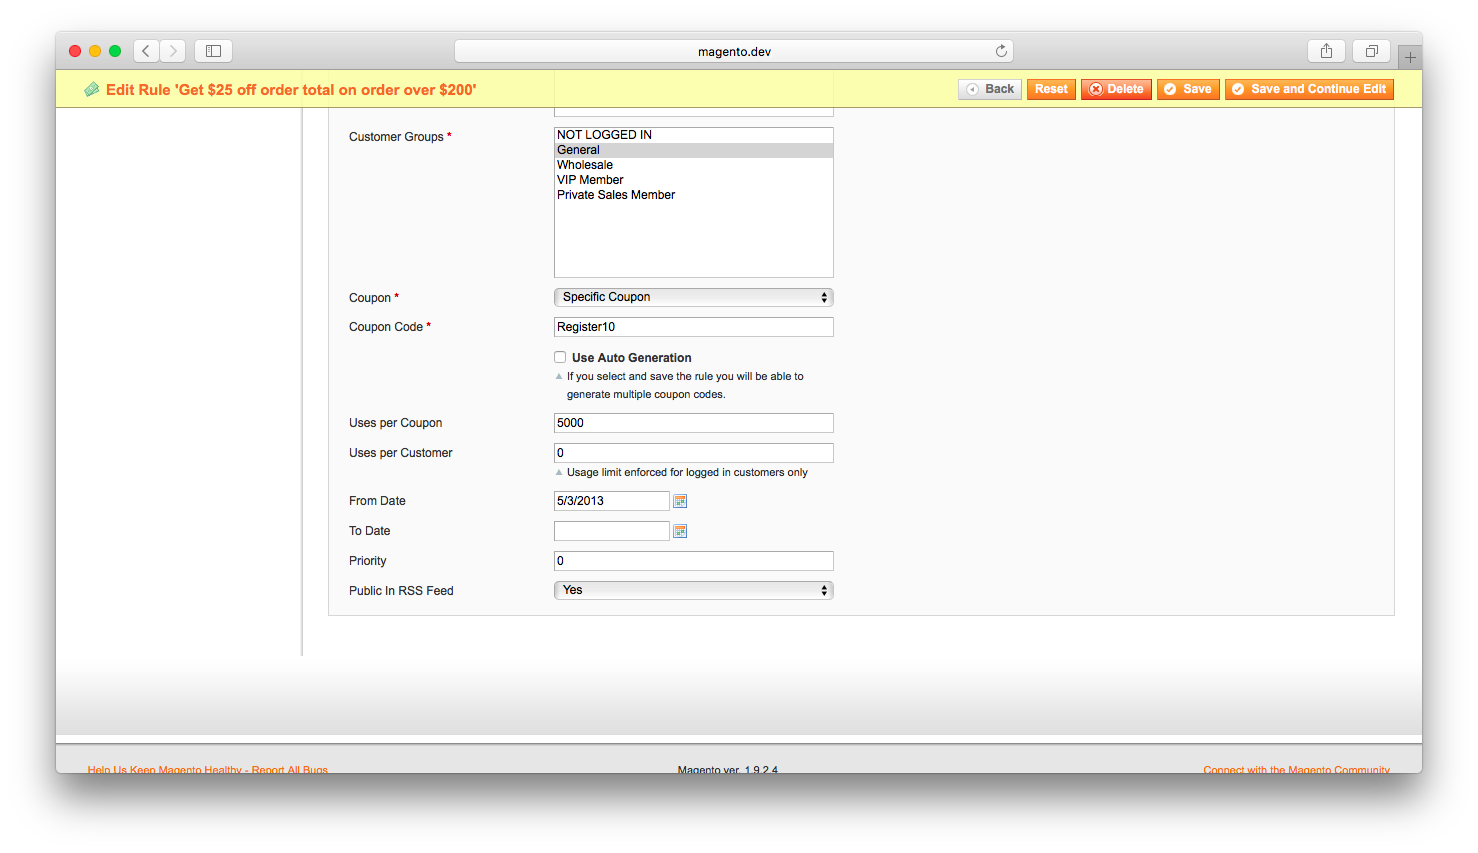Show all tabs overview
The width and height of the screenshot is (1478, 853).
coord(1372,51)
